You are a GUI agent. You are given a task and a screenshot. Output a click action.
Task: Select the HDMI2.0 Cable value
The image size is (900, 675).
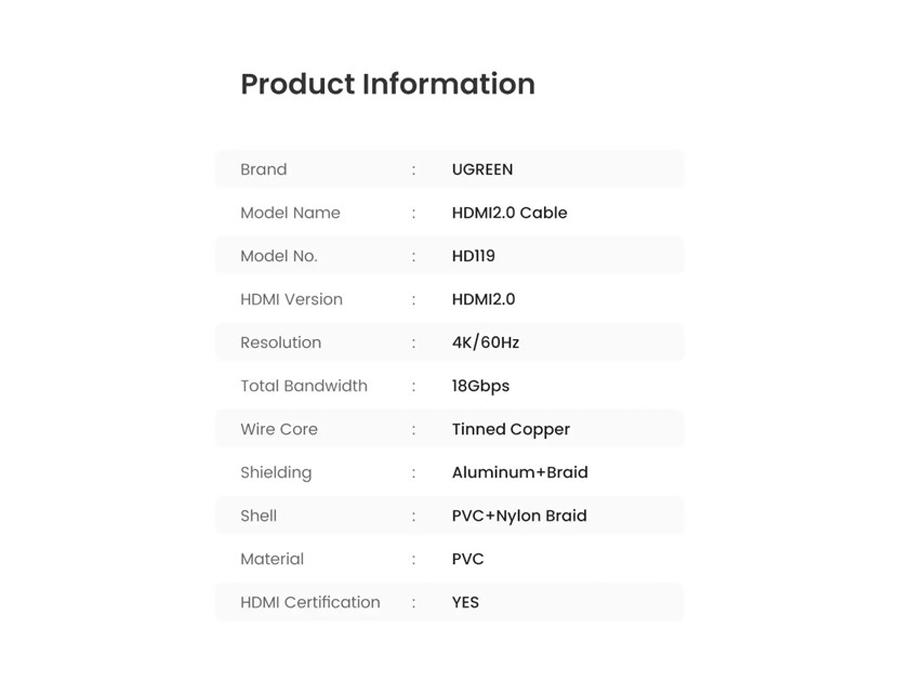[x=509, y=213]
